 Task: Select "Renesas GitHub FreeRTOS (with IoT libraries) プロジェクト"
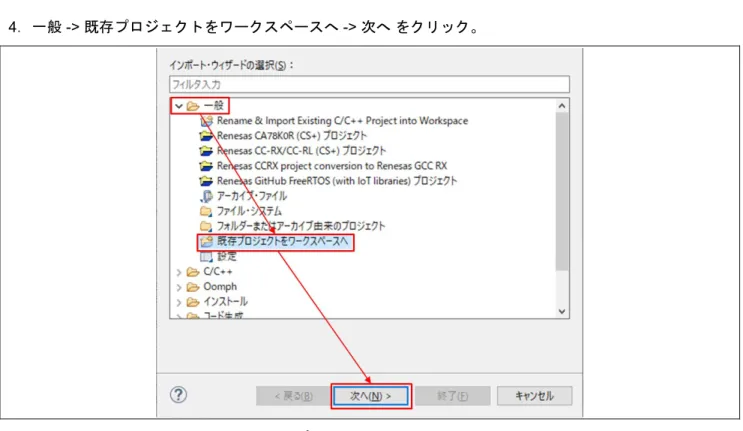[x=337, y=181]
